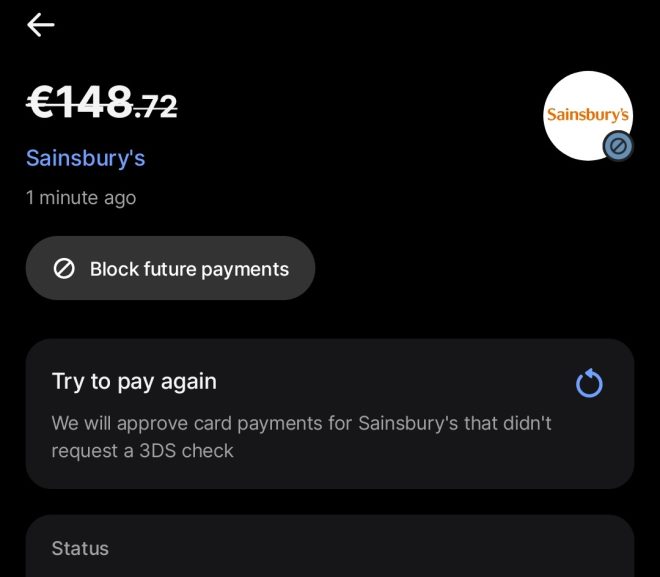Open the blue Sainsbury's merchant link
660x577 pixels.
tap(85, 158)
